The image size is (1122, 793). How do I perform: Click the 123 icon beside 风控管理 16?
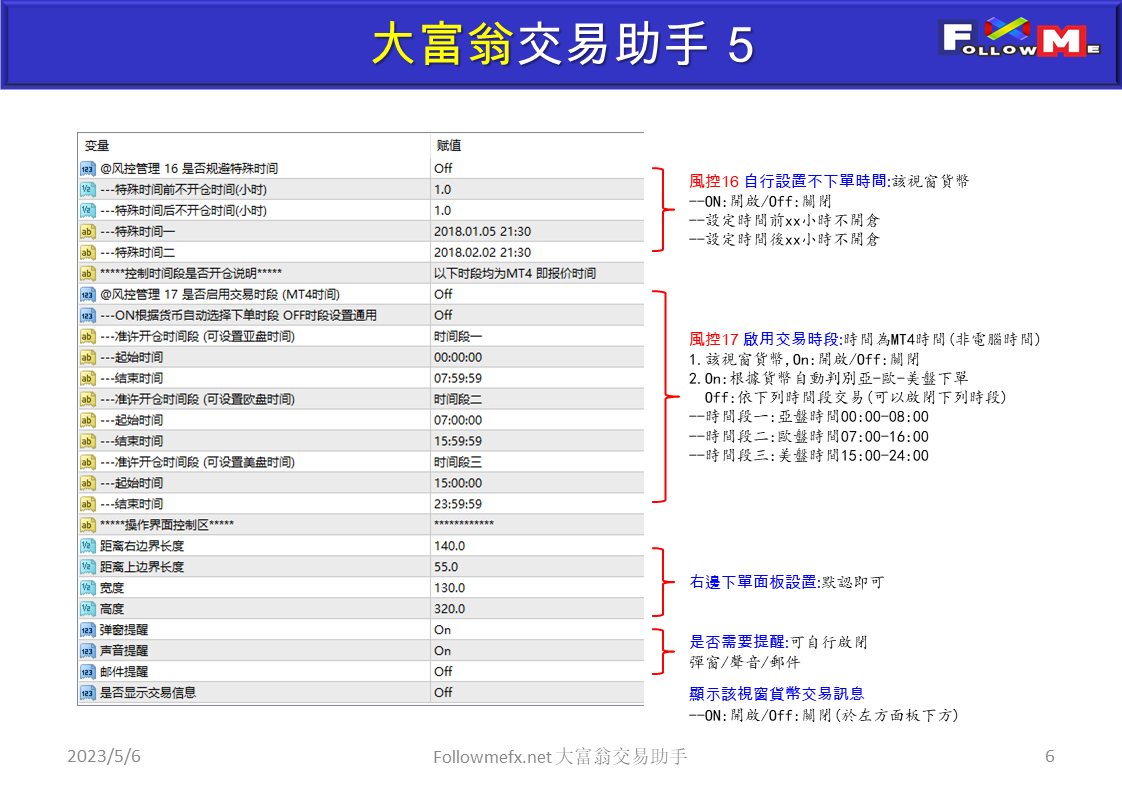pos(87,168)
